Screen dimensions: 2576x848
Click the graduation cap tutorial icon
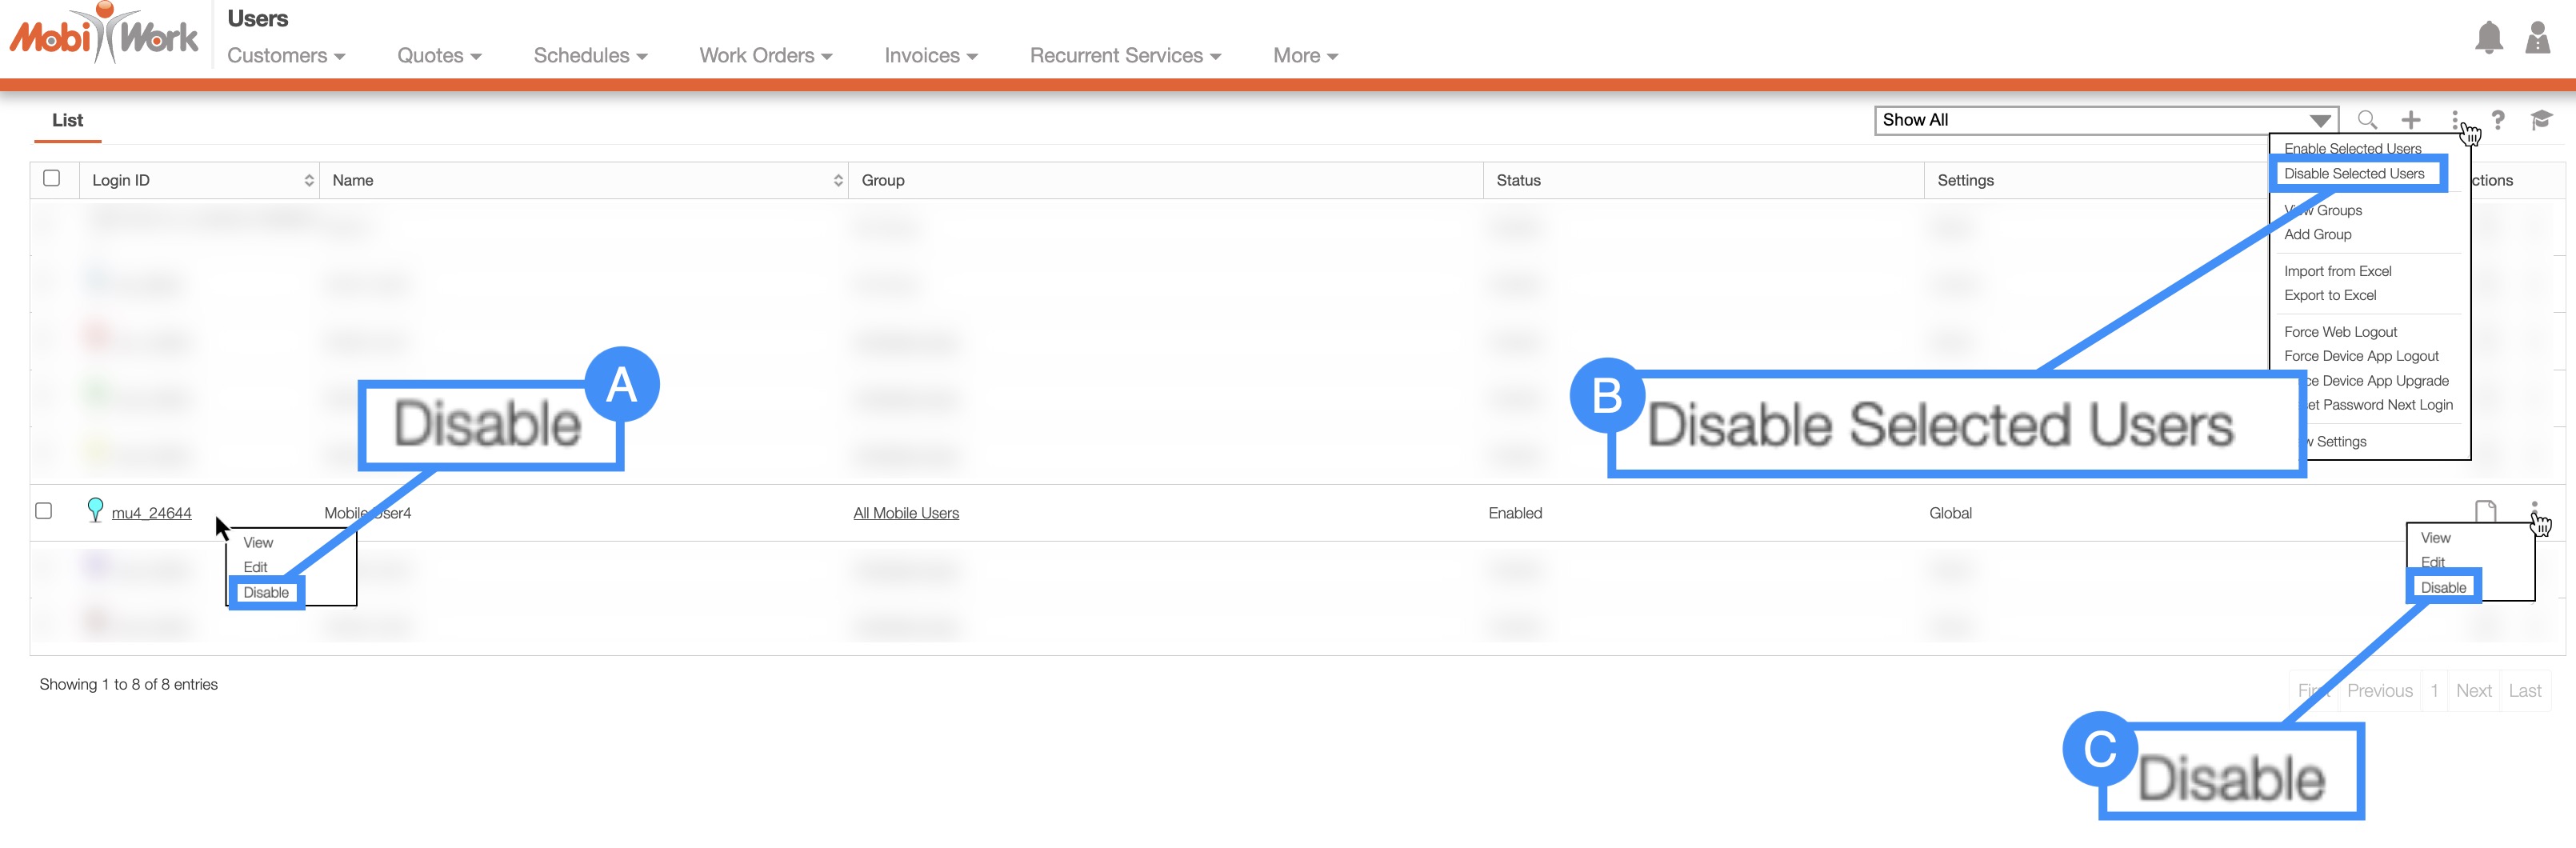(2541, 120)
